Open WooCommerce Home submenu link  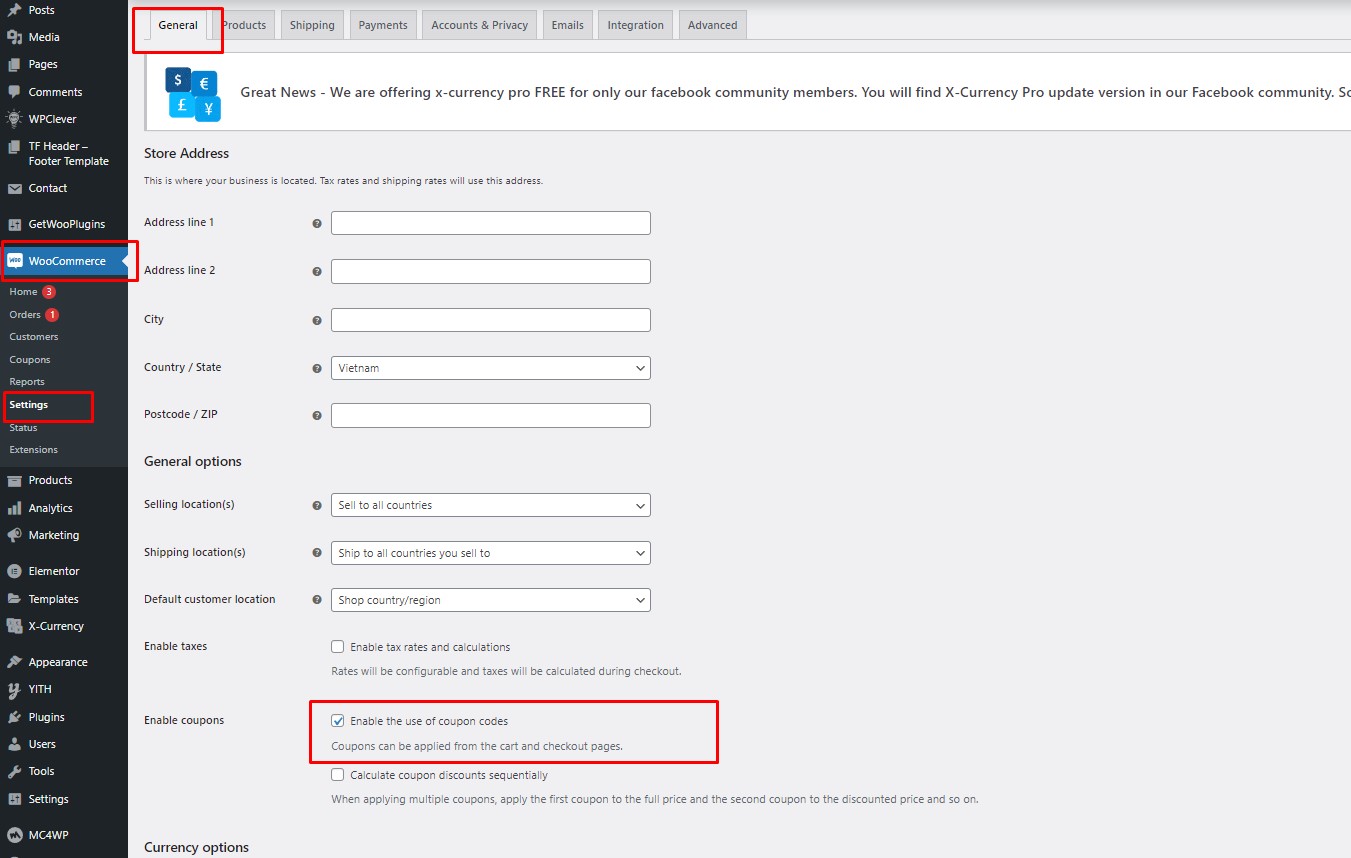coord(23,292)
